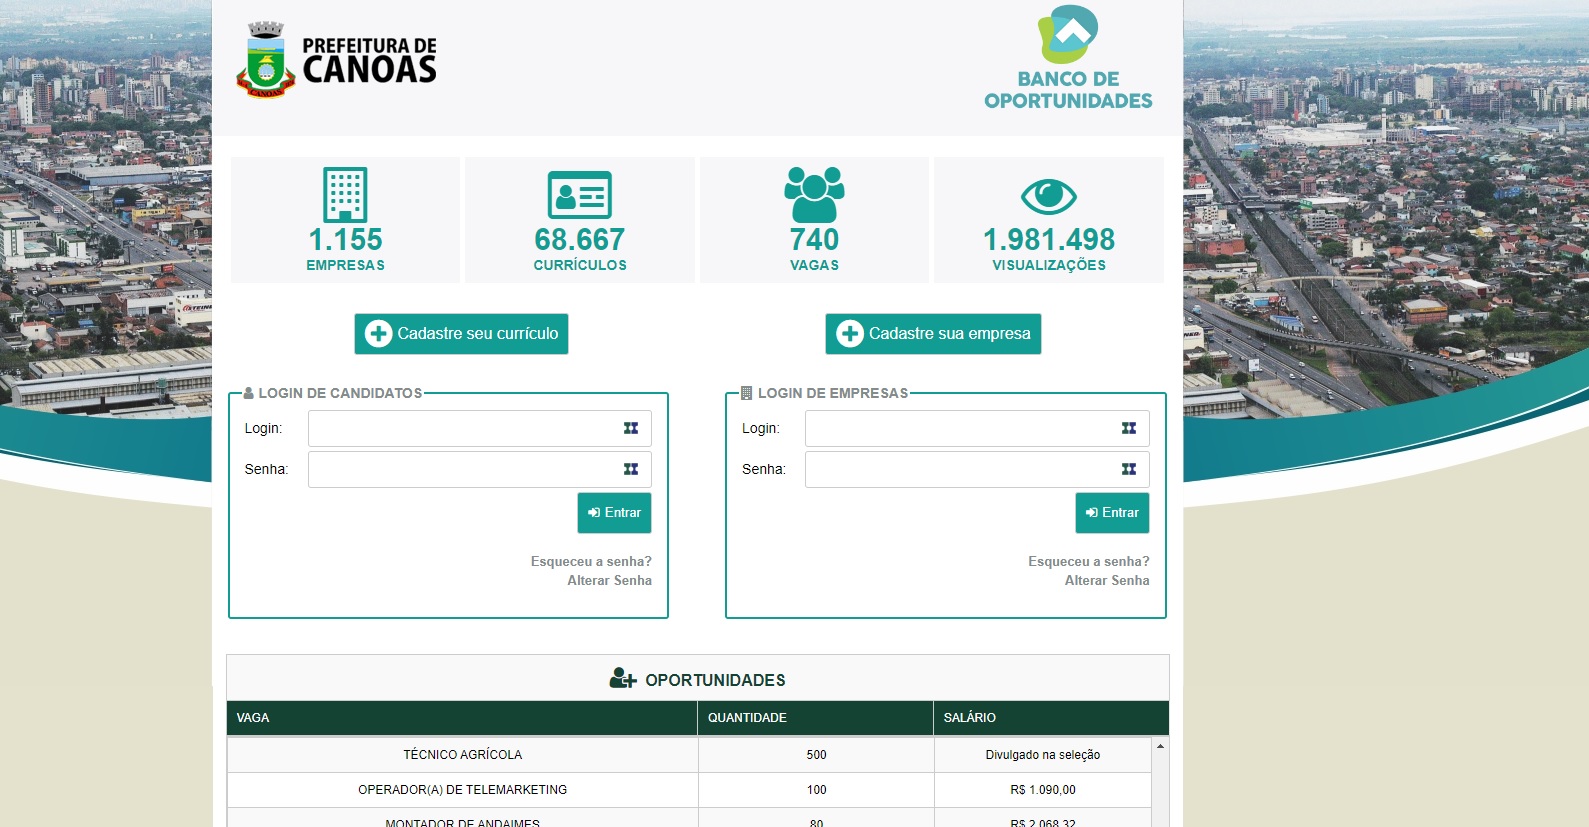Click Entrar in the candidates login box
This screenshot has width=1589, height=827.
coord(615,513)
